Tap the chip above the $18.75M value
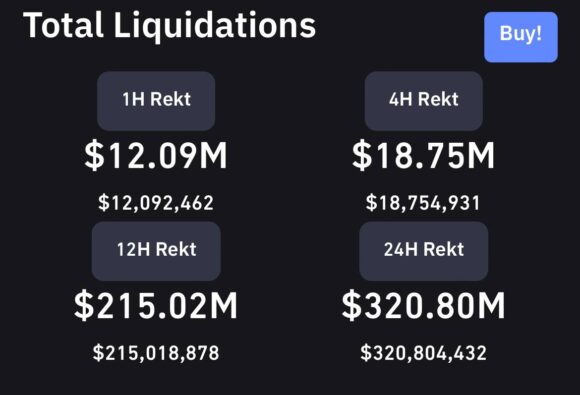 pyautogui.click(x=424, y=101)
